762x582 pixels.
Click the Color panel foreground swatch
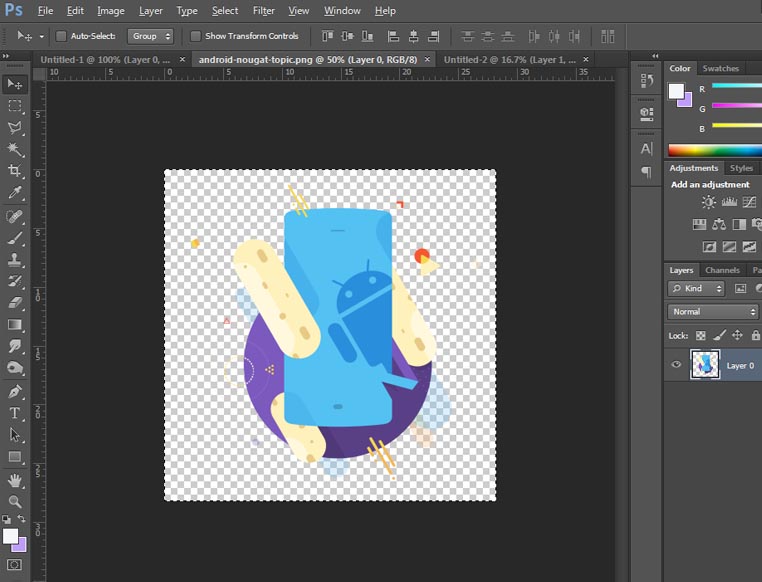[676, 91]
